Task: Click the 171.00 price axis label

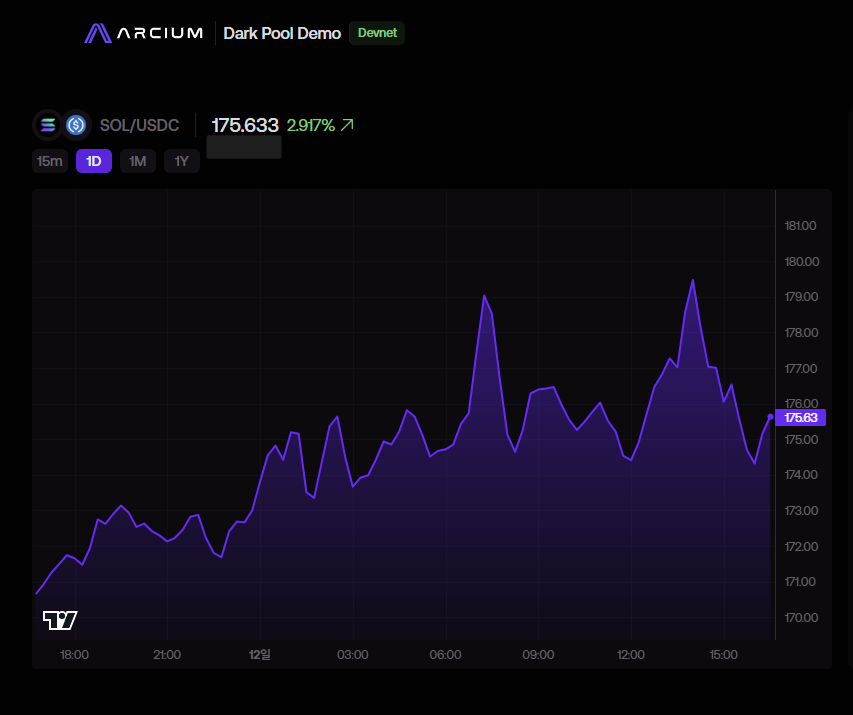Action: pos(800,582)
